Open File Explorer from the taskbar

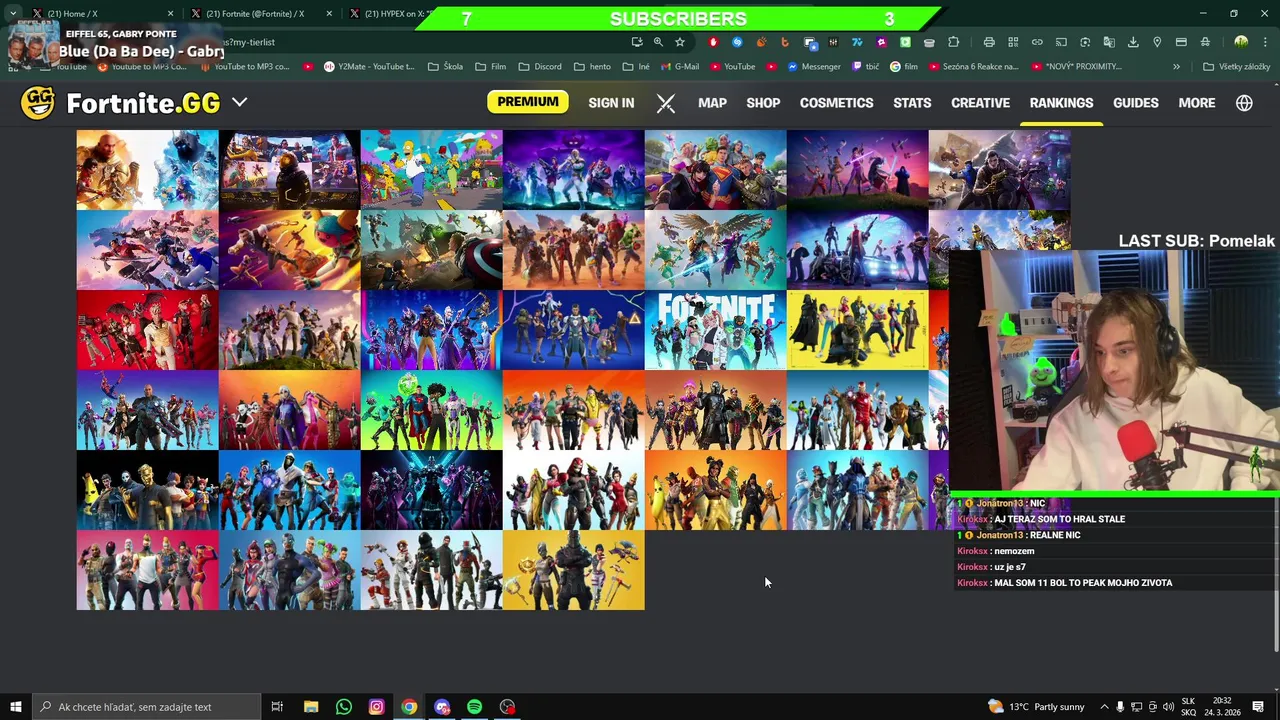[311, 707]
